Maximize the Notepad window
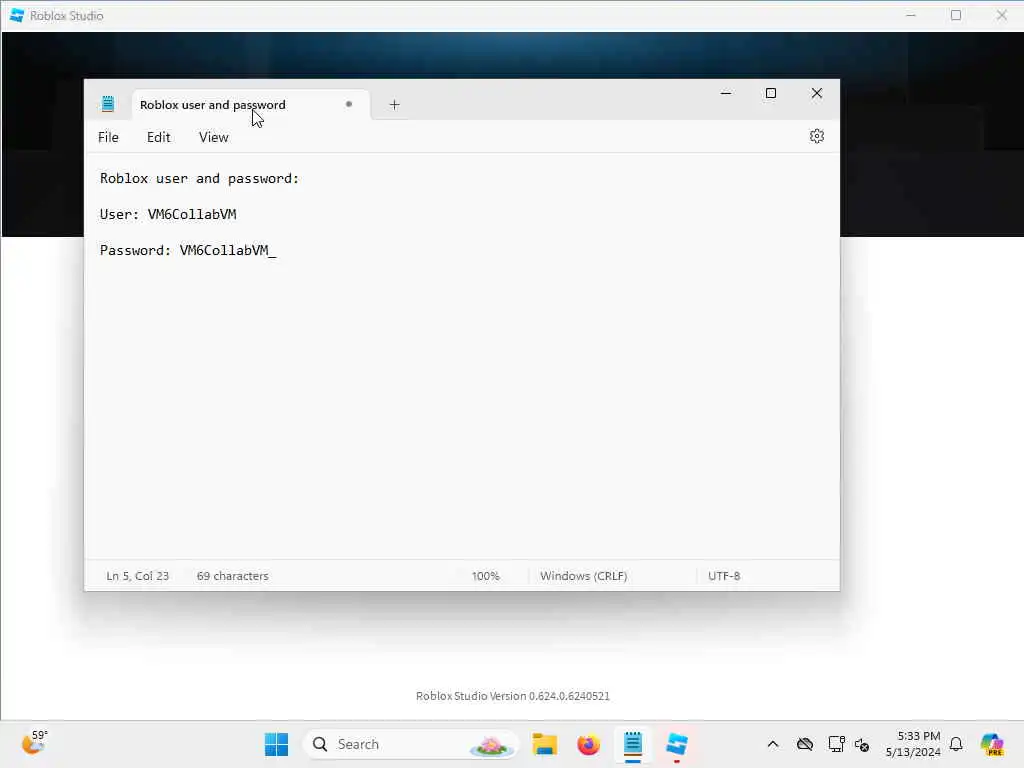The image size is (1024, 768). click(x=771, y=93)
